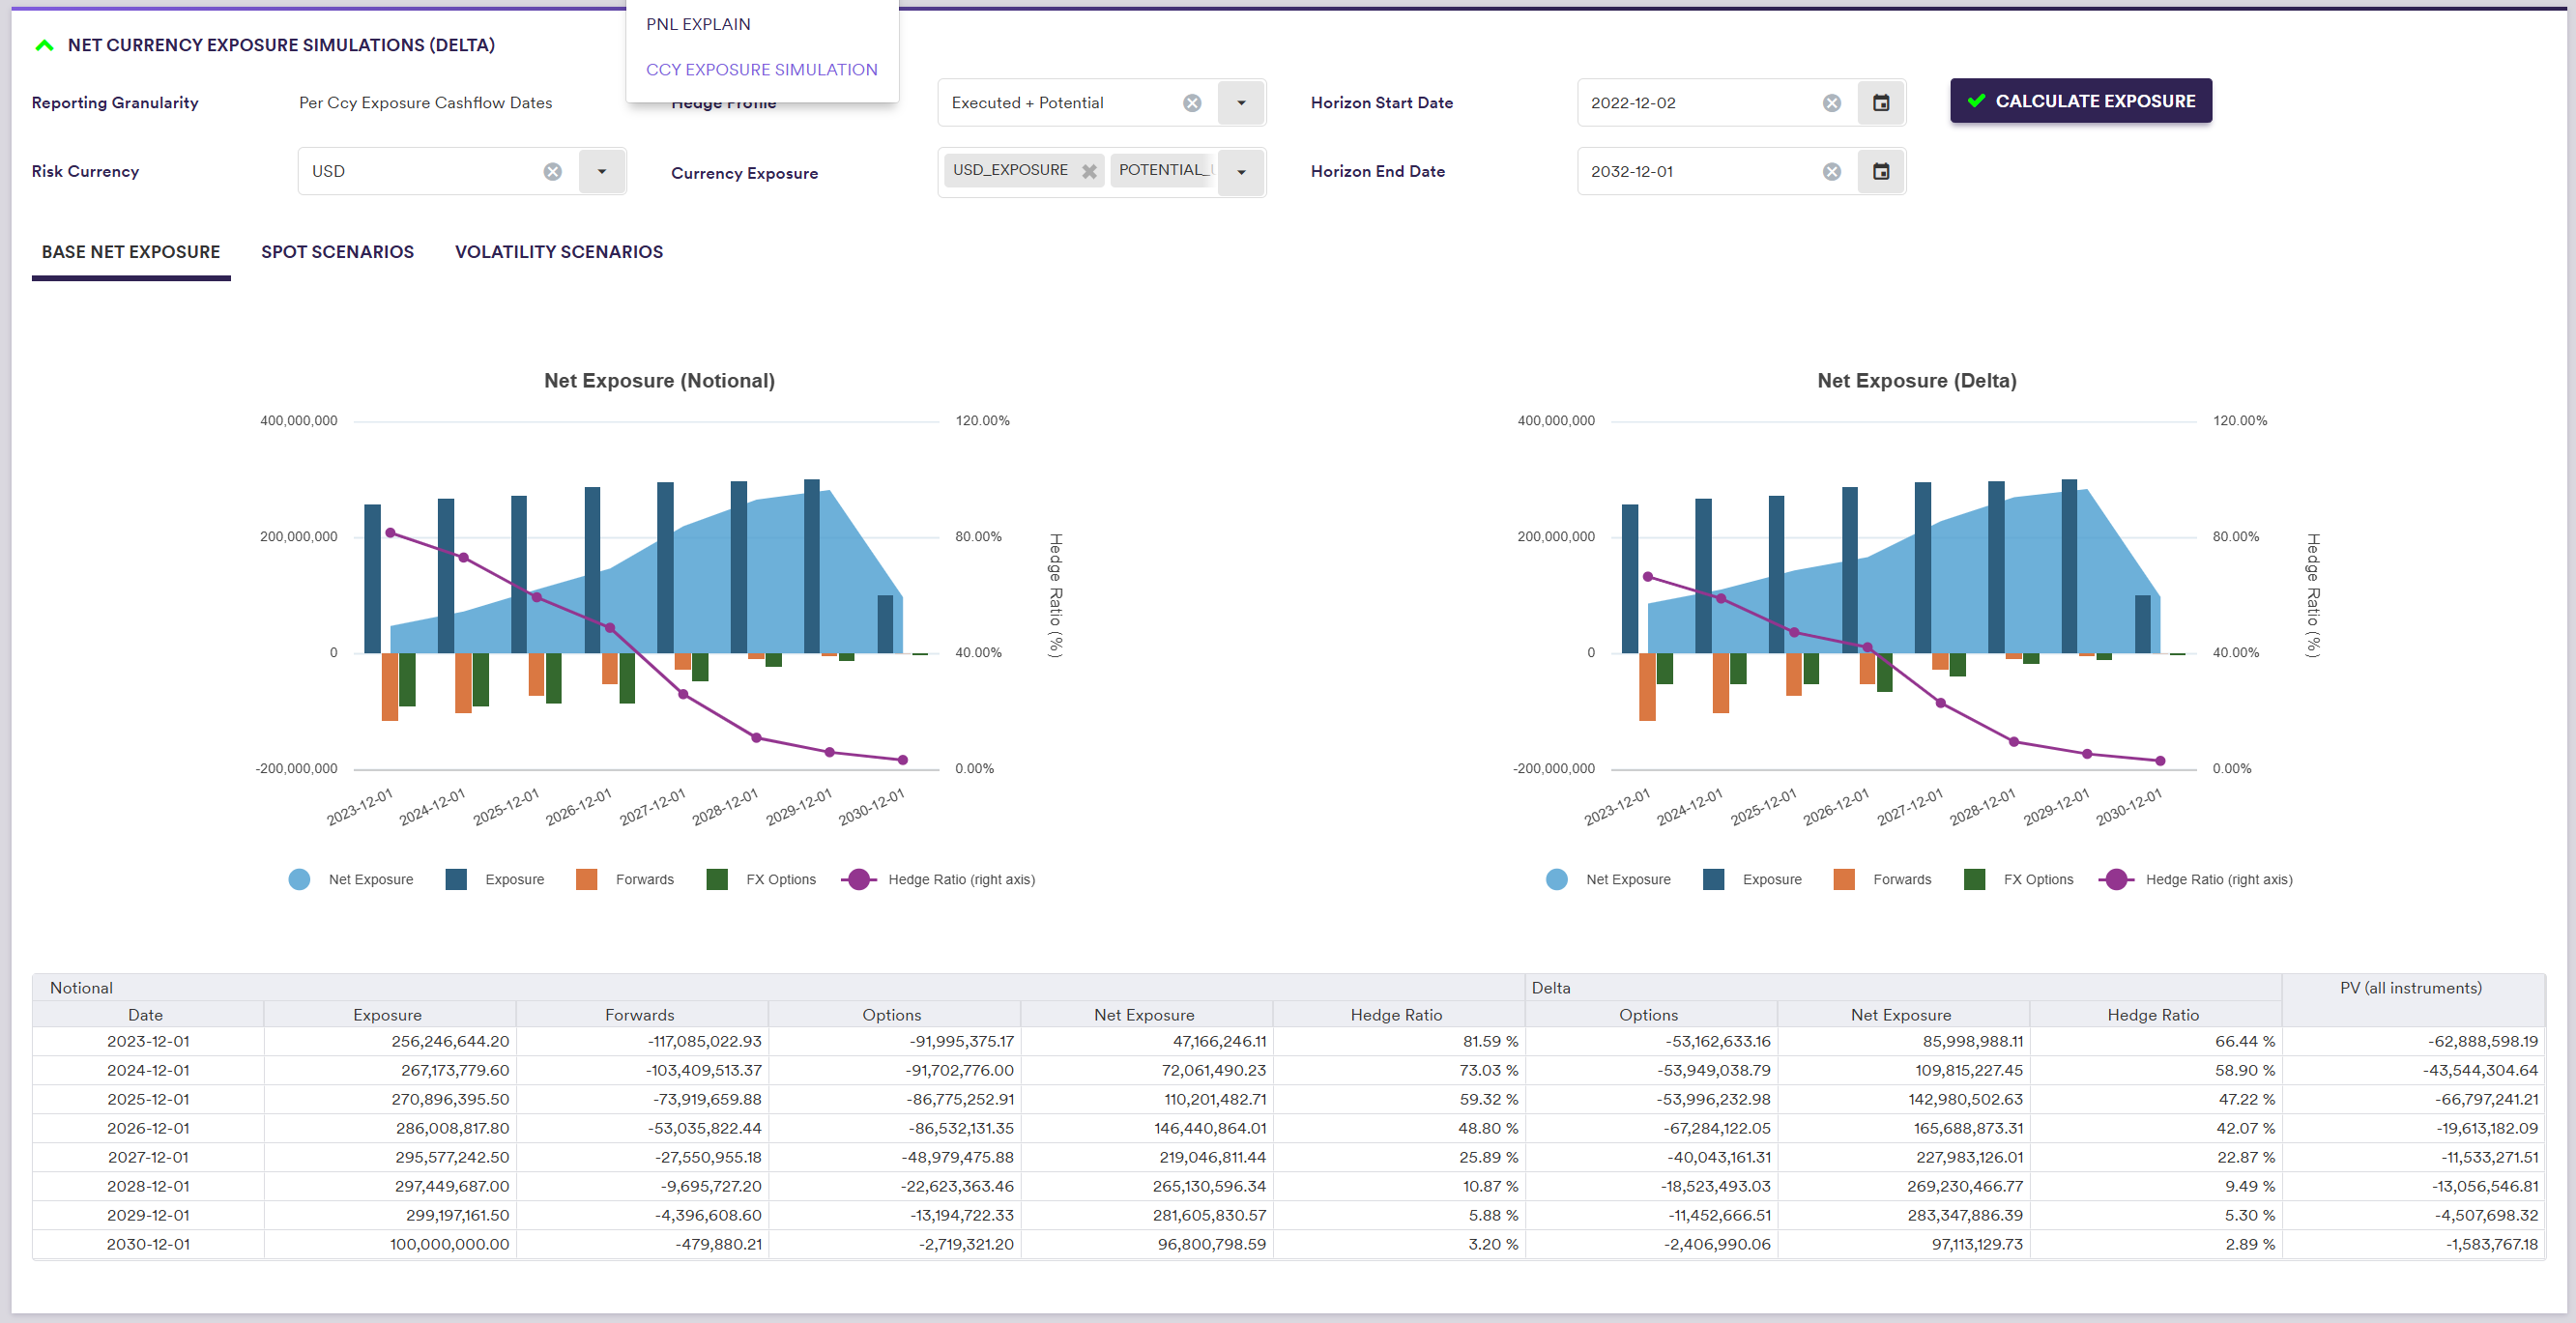This screenshot has height=1323, width=2576.
Task: Open the Volatility Scenarios tab
Action: (x=558, y=252)
